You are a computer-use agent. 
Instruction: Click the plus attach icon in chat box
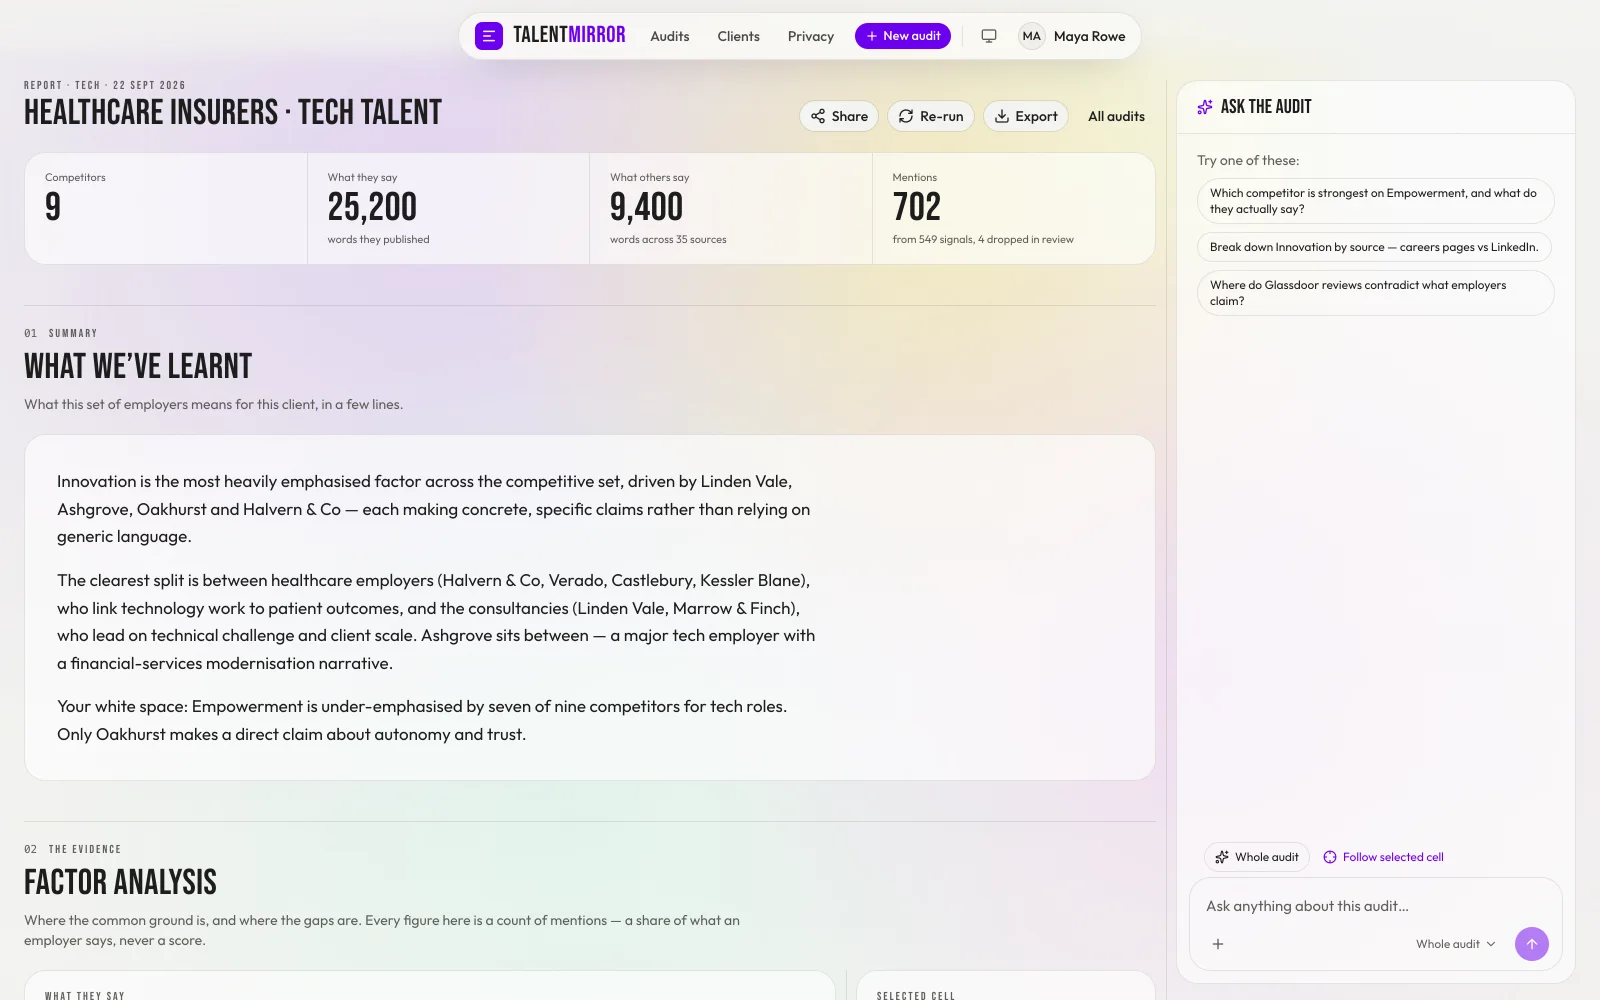click(x=1218, y=944)
